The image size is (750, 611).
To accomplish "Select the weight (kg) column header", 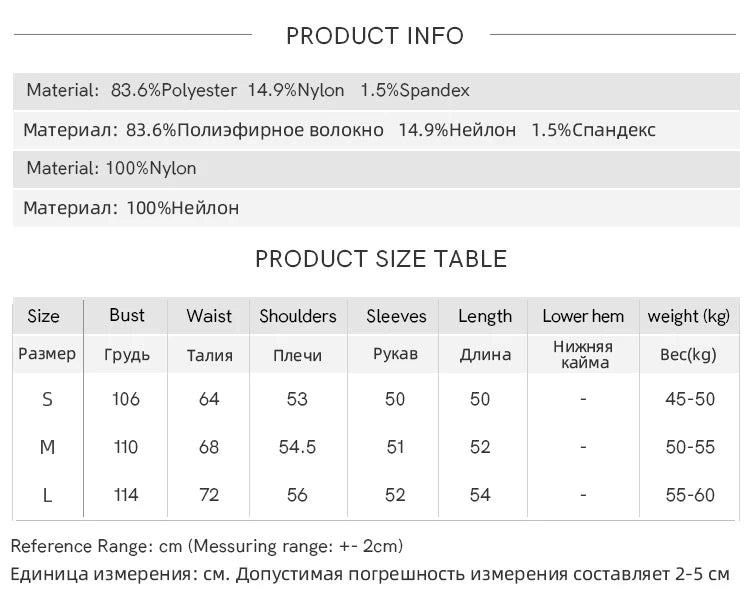I will tap(689, 317).
